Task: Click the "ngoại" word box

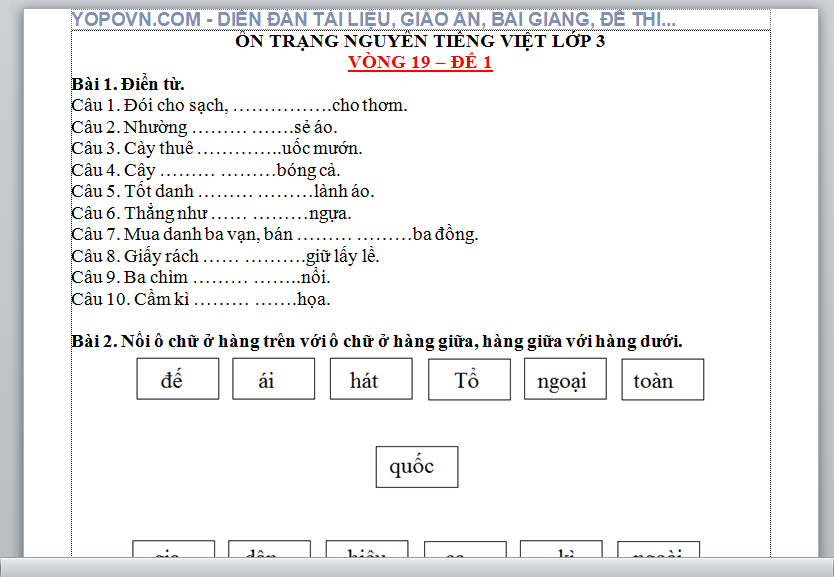Action: (x=565, y=380)
